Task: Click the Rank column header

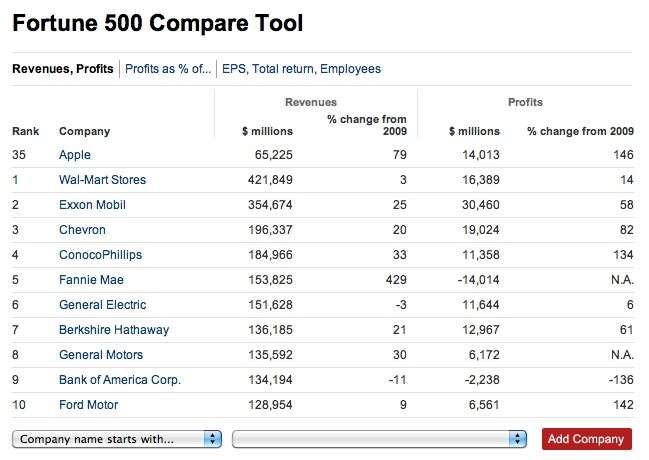Action: 26,131
